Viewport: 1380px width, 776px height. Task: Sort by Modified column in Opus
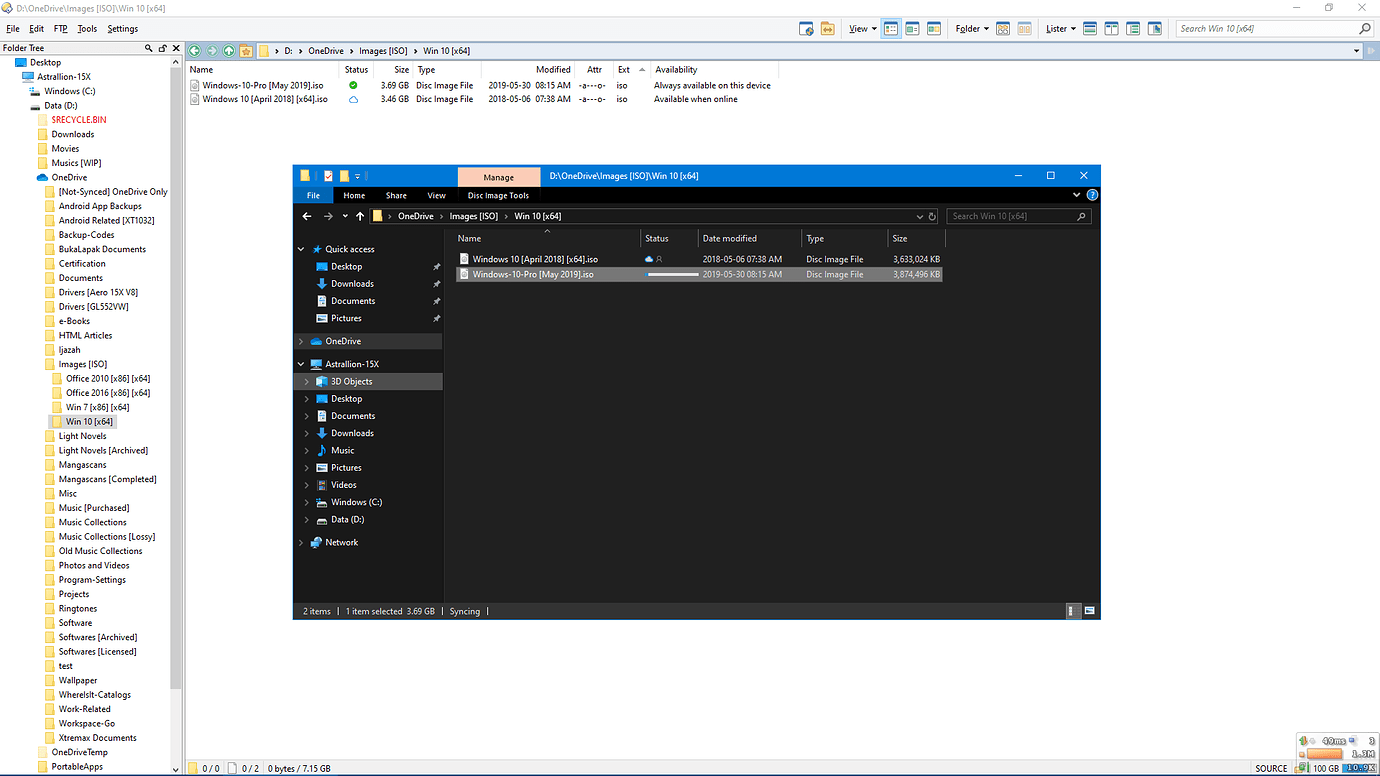(553, 70)
